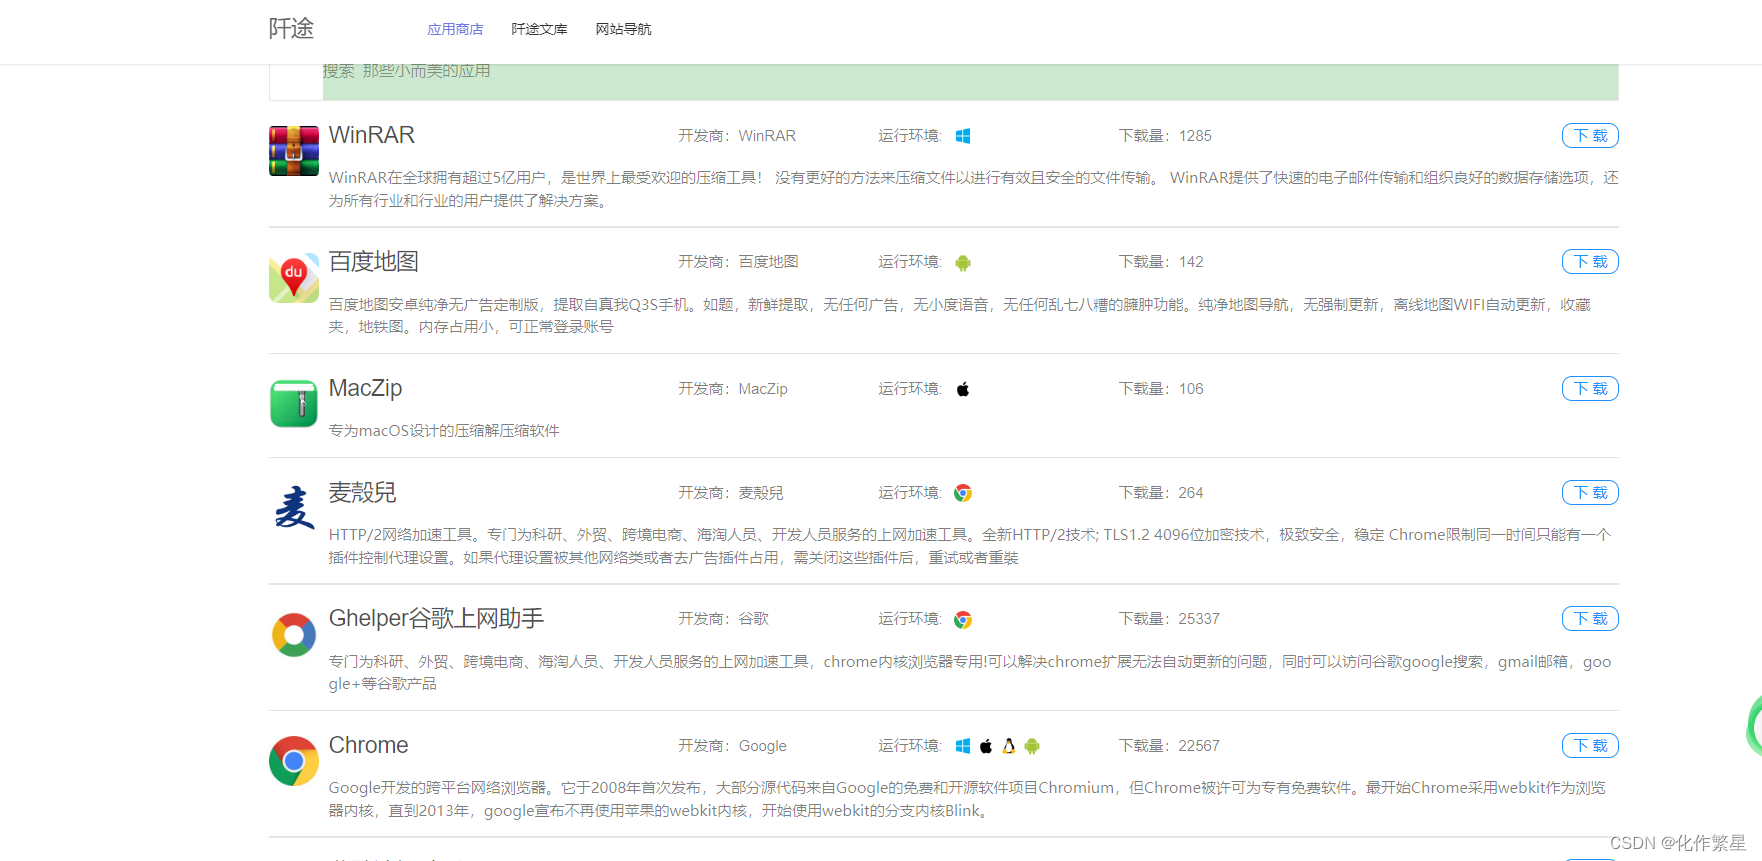
Task: Click the text 下载量: 106
Action: pyautogui.click(x=1161, y=389)
